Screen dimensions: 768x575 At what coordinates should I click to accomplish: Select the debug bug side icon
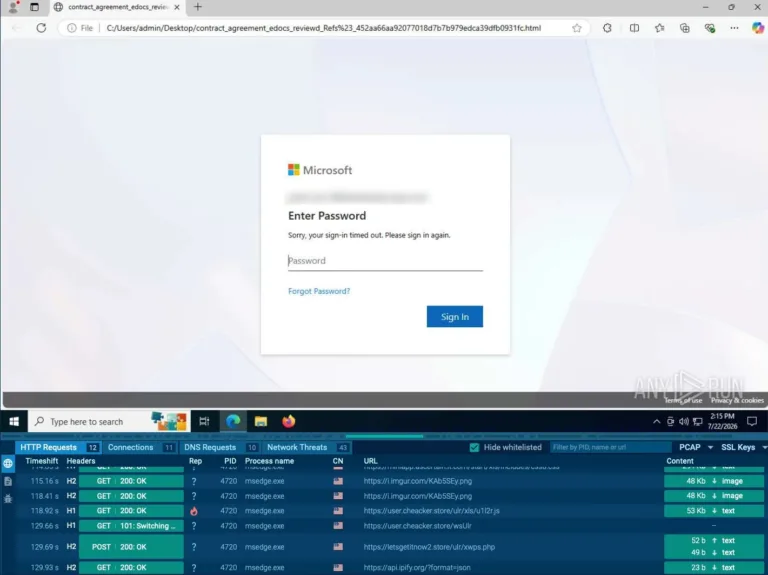pos(8,499)
